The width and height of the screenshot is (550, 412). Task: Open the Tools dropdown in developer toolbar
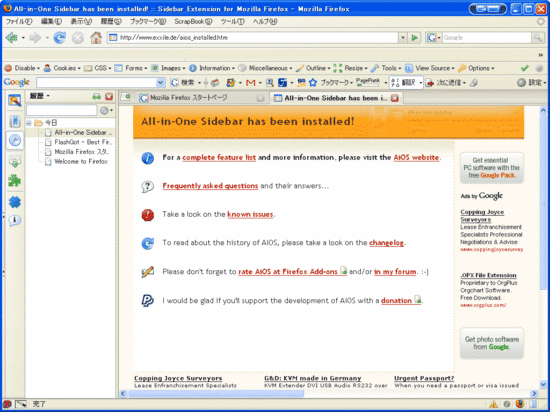click(386, 68)
